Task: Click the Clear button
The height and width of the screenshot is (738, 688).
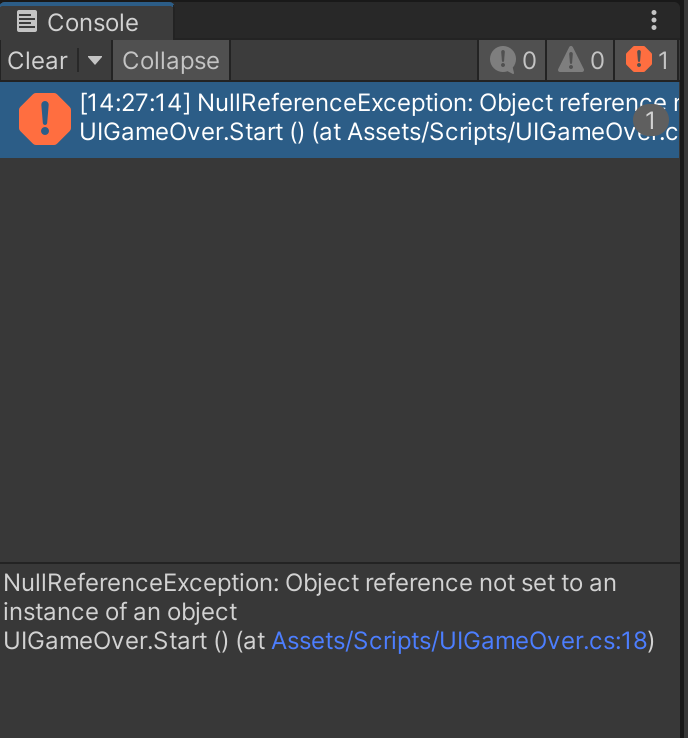Action: click(x=38, y=61)
